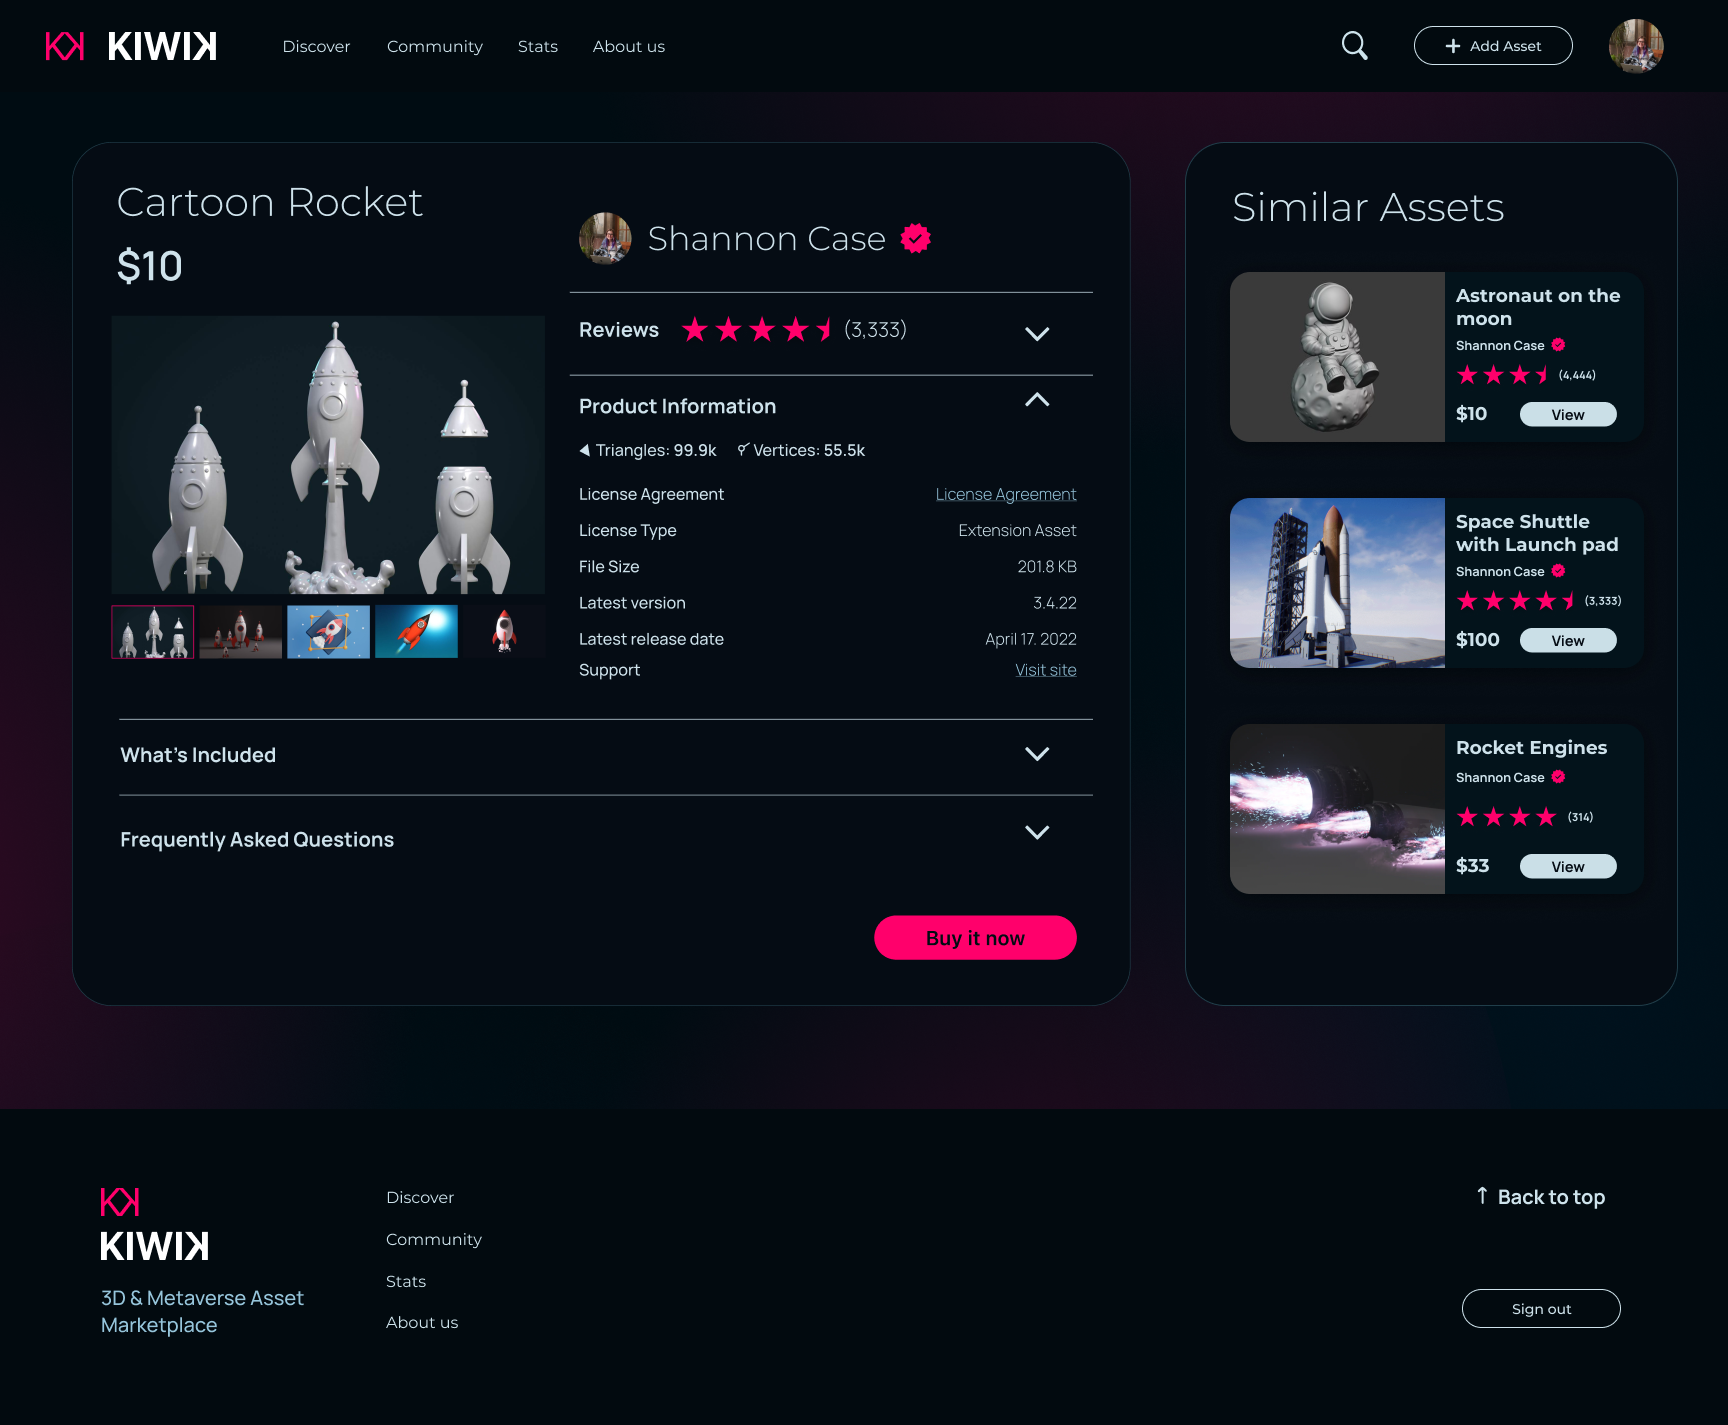Open the License Agreement link
1728x1425 pixels.
[x=1005, y=494]
